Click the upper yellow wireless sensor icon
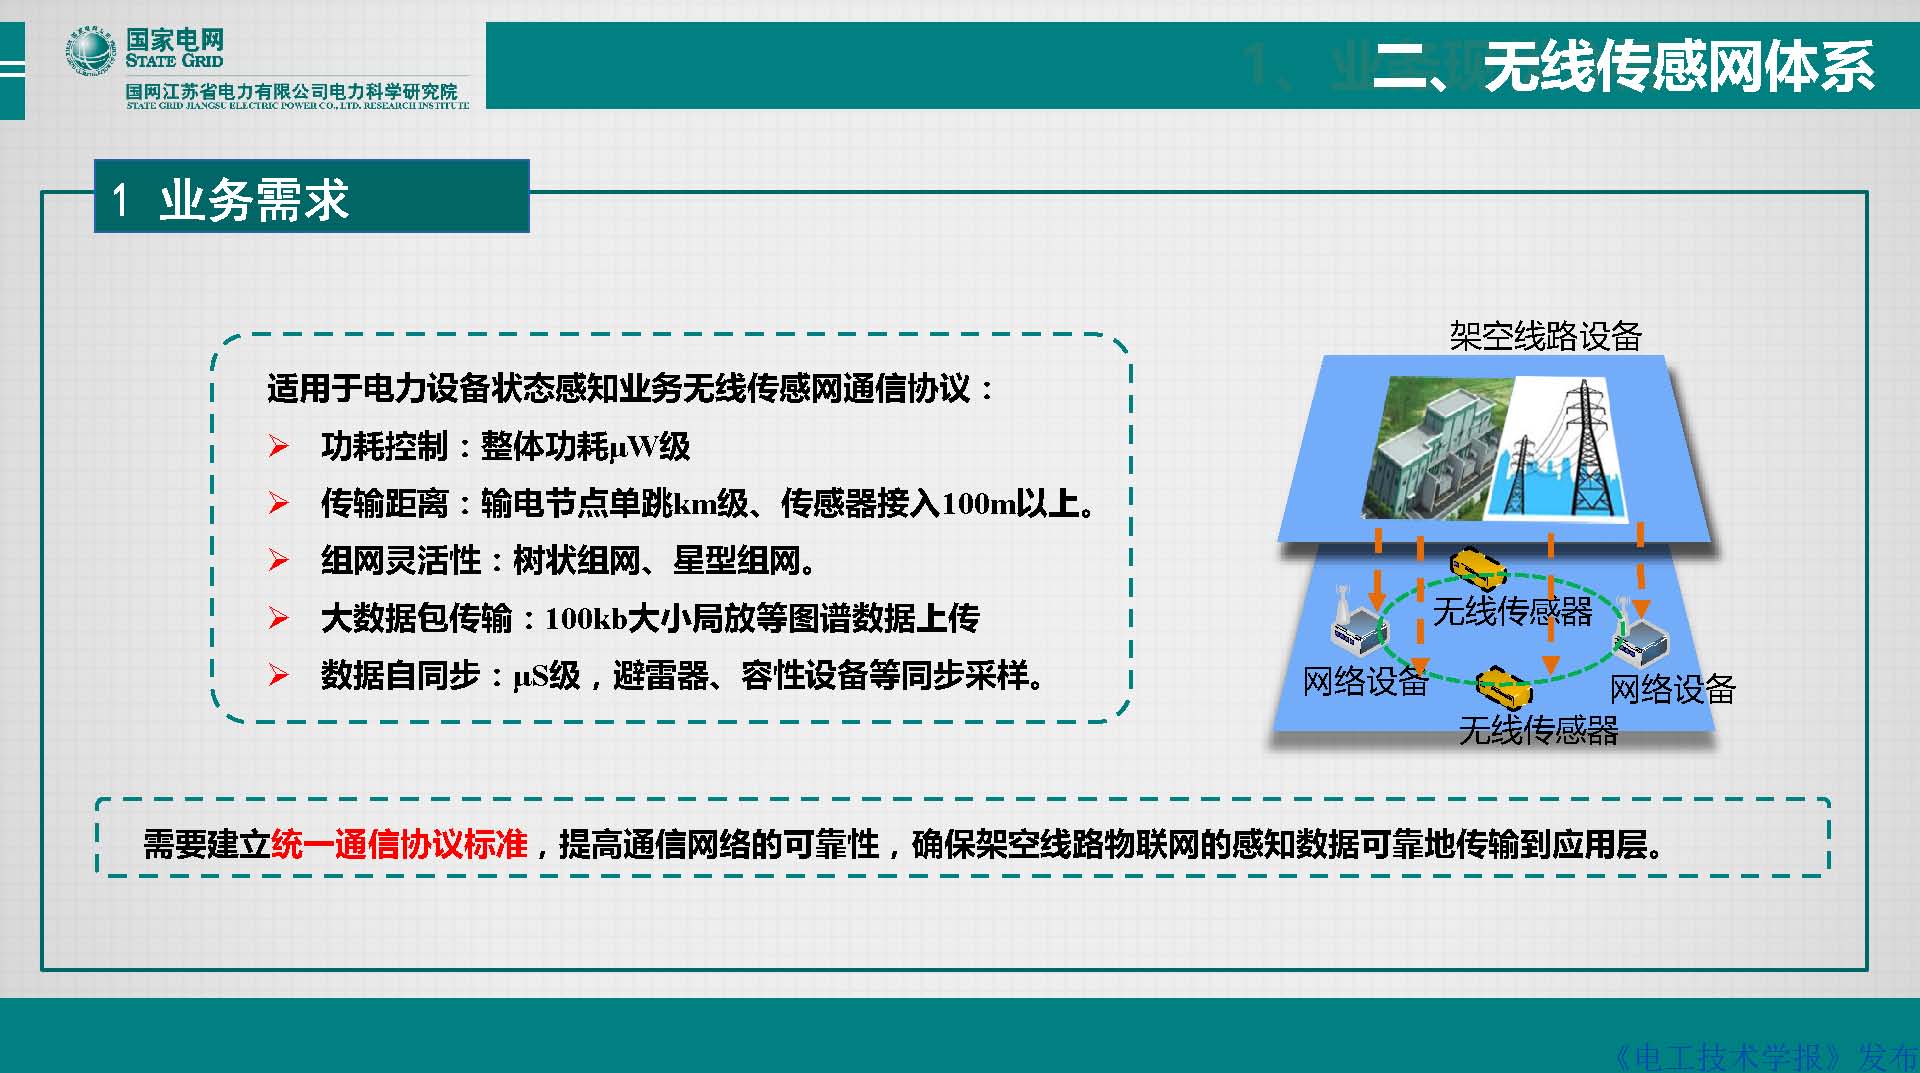This screenshot has height=1073, width=1920. (1479, 569)
